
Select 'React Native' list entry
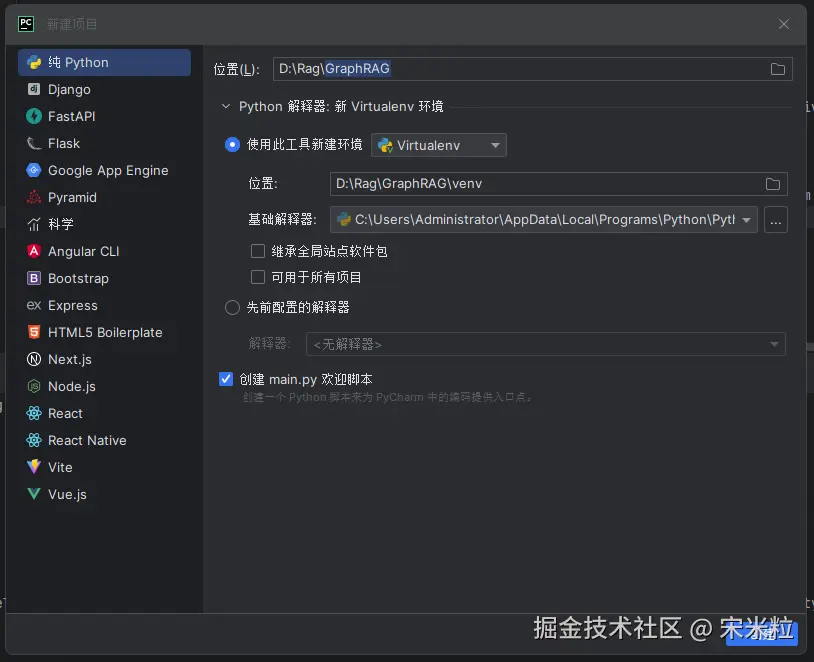87,440
